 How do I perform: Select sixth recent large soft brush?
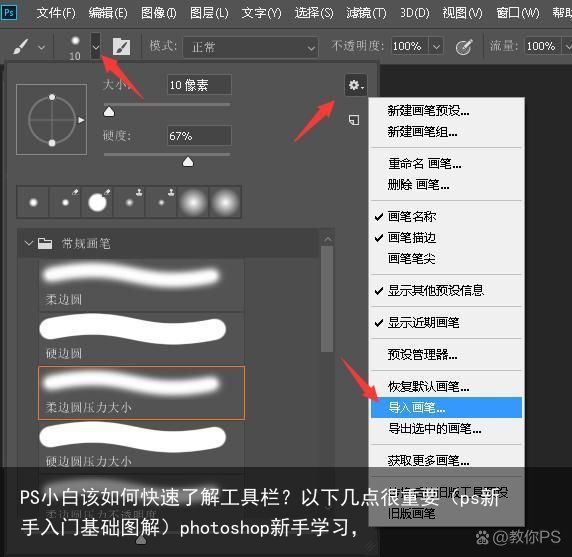pyautogui.click(x=193, y=202)
